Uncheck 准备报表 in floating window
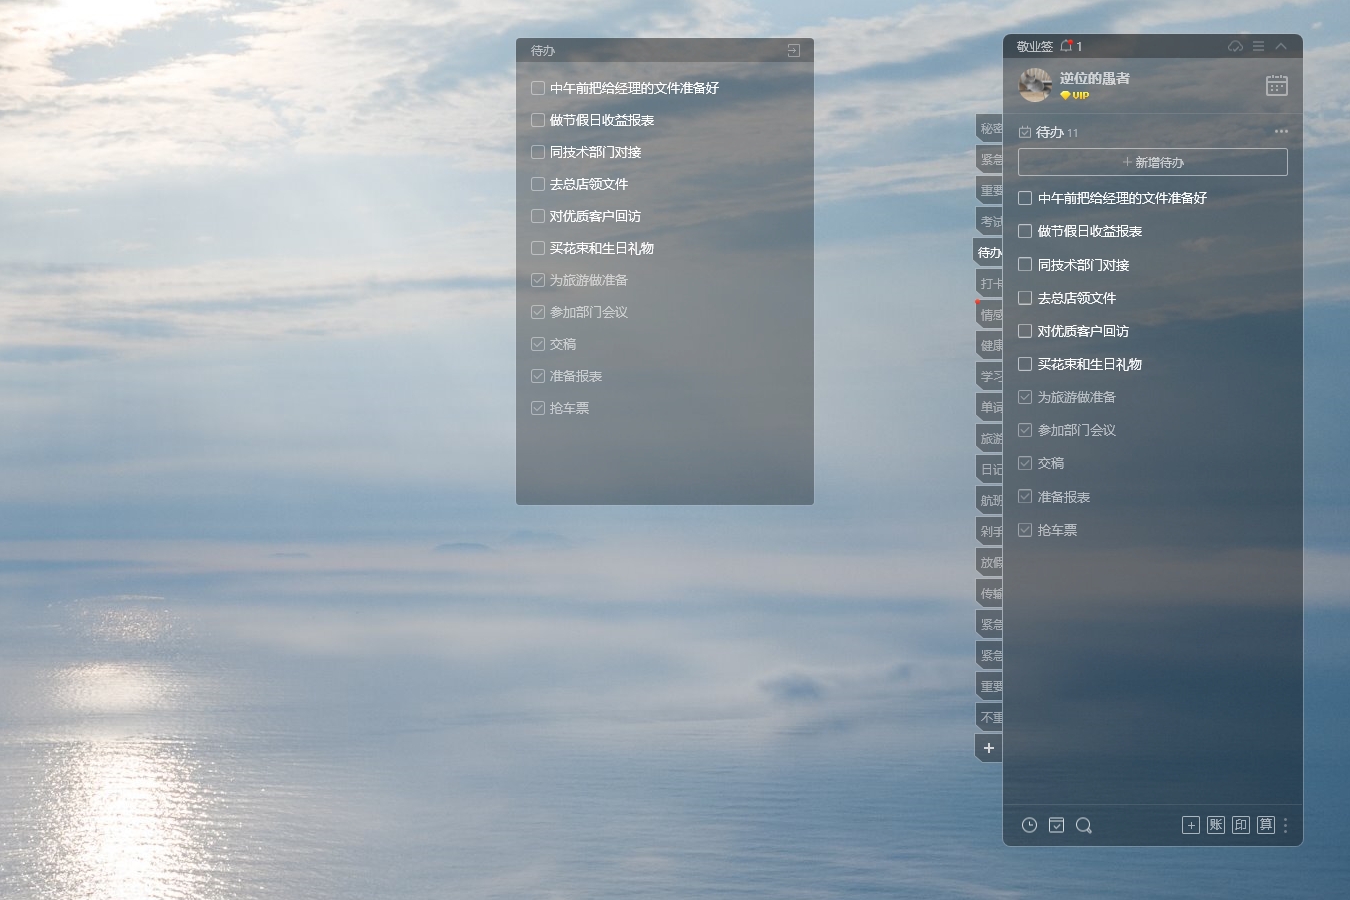The width and height of the screenshot is (1350, 900). click(x=538, y=376)
